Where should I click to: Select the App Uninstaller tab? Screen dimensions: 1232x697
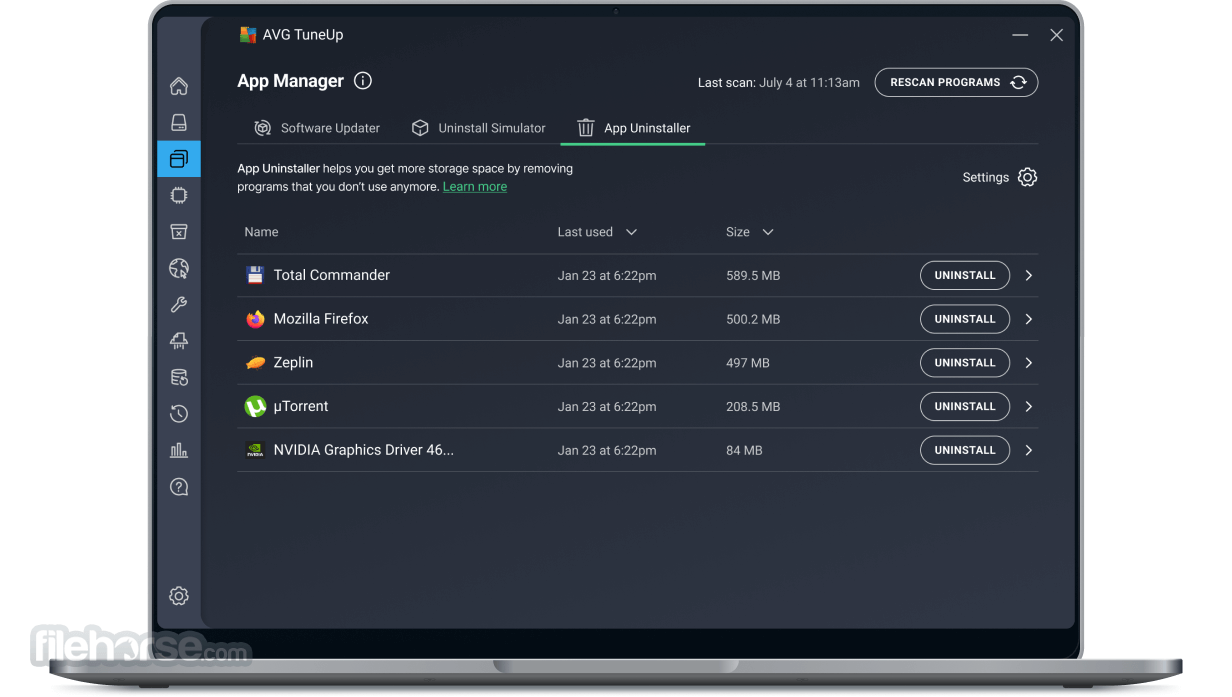(x=634, y=128)
